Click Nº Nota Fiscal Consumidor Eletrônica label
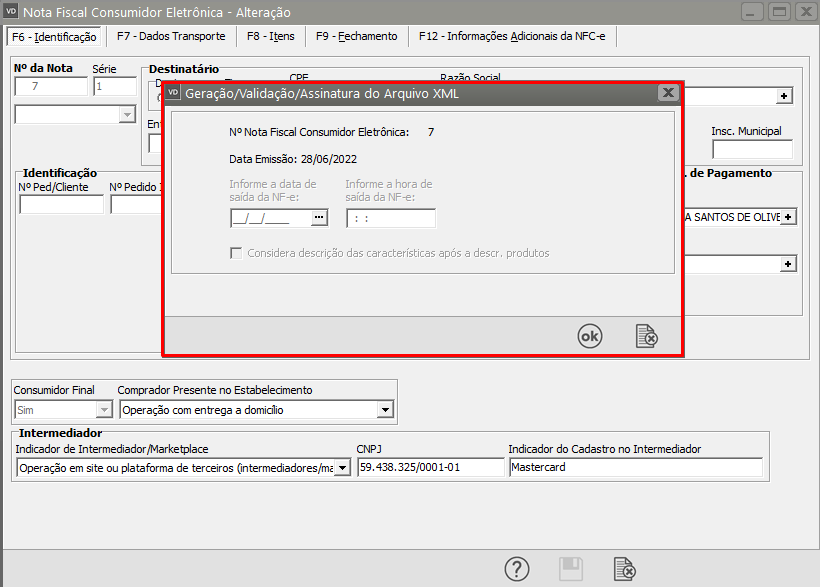 (x=319, y=132)
